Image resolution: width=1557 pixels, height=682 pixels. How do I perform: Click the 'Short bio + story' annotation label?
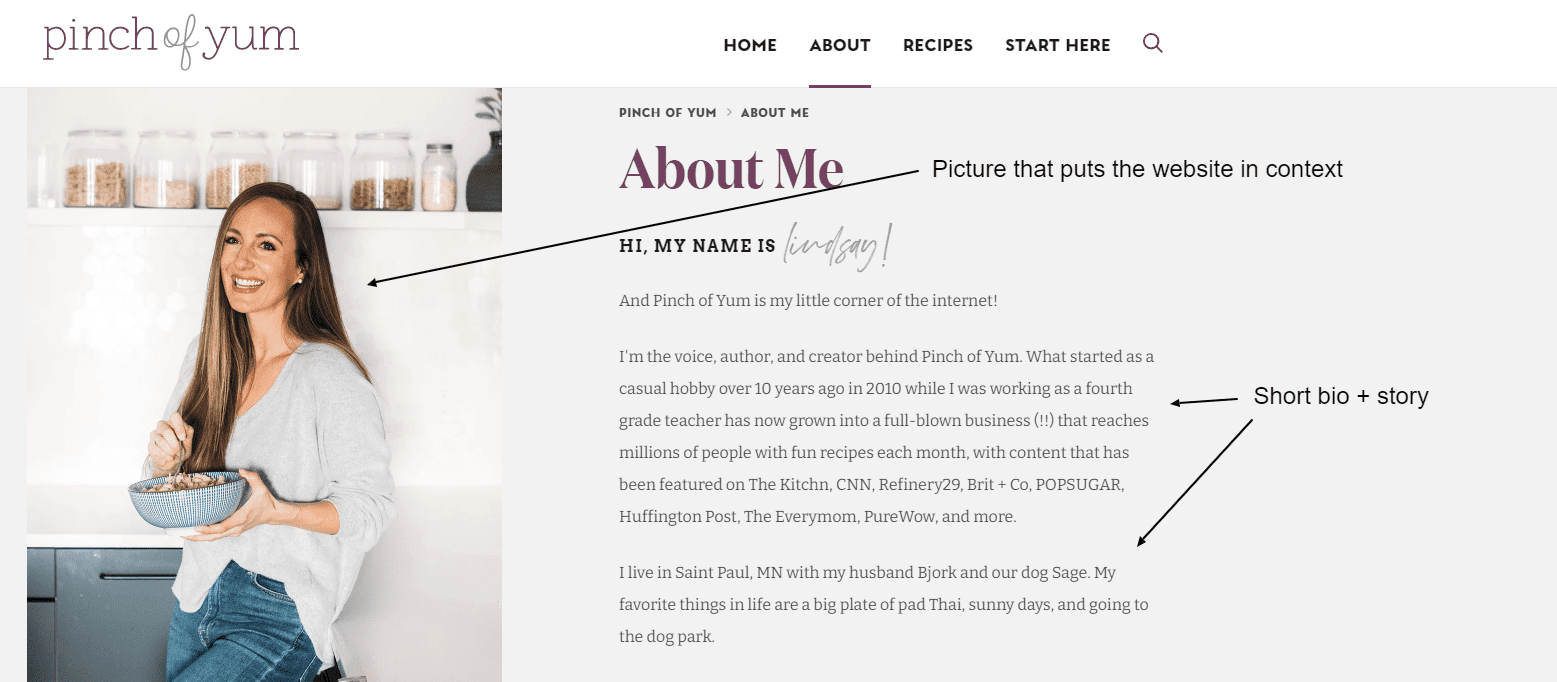click(x=1341, y=397)
